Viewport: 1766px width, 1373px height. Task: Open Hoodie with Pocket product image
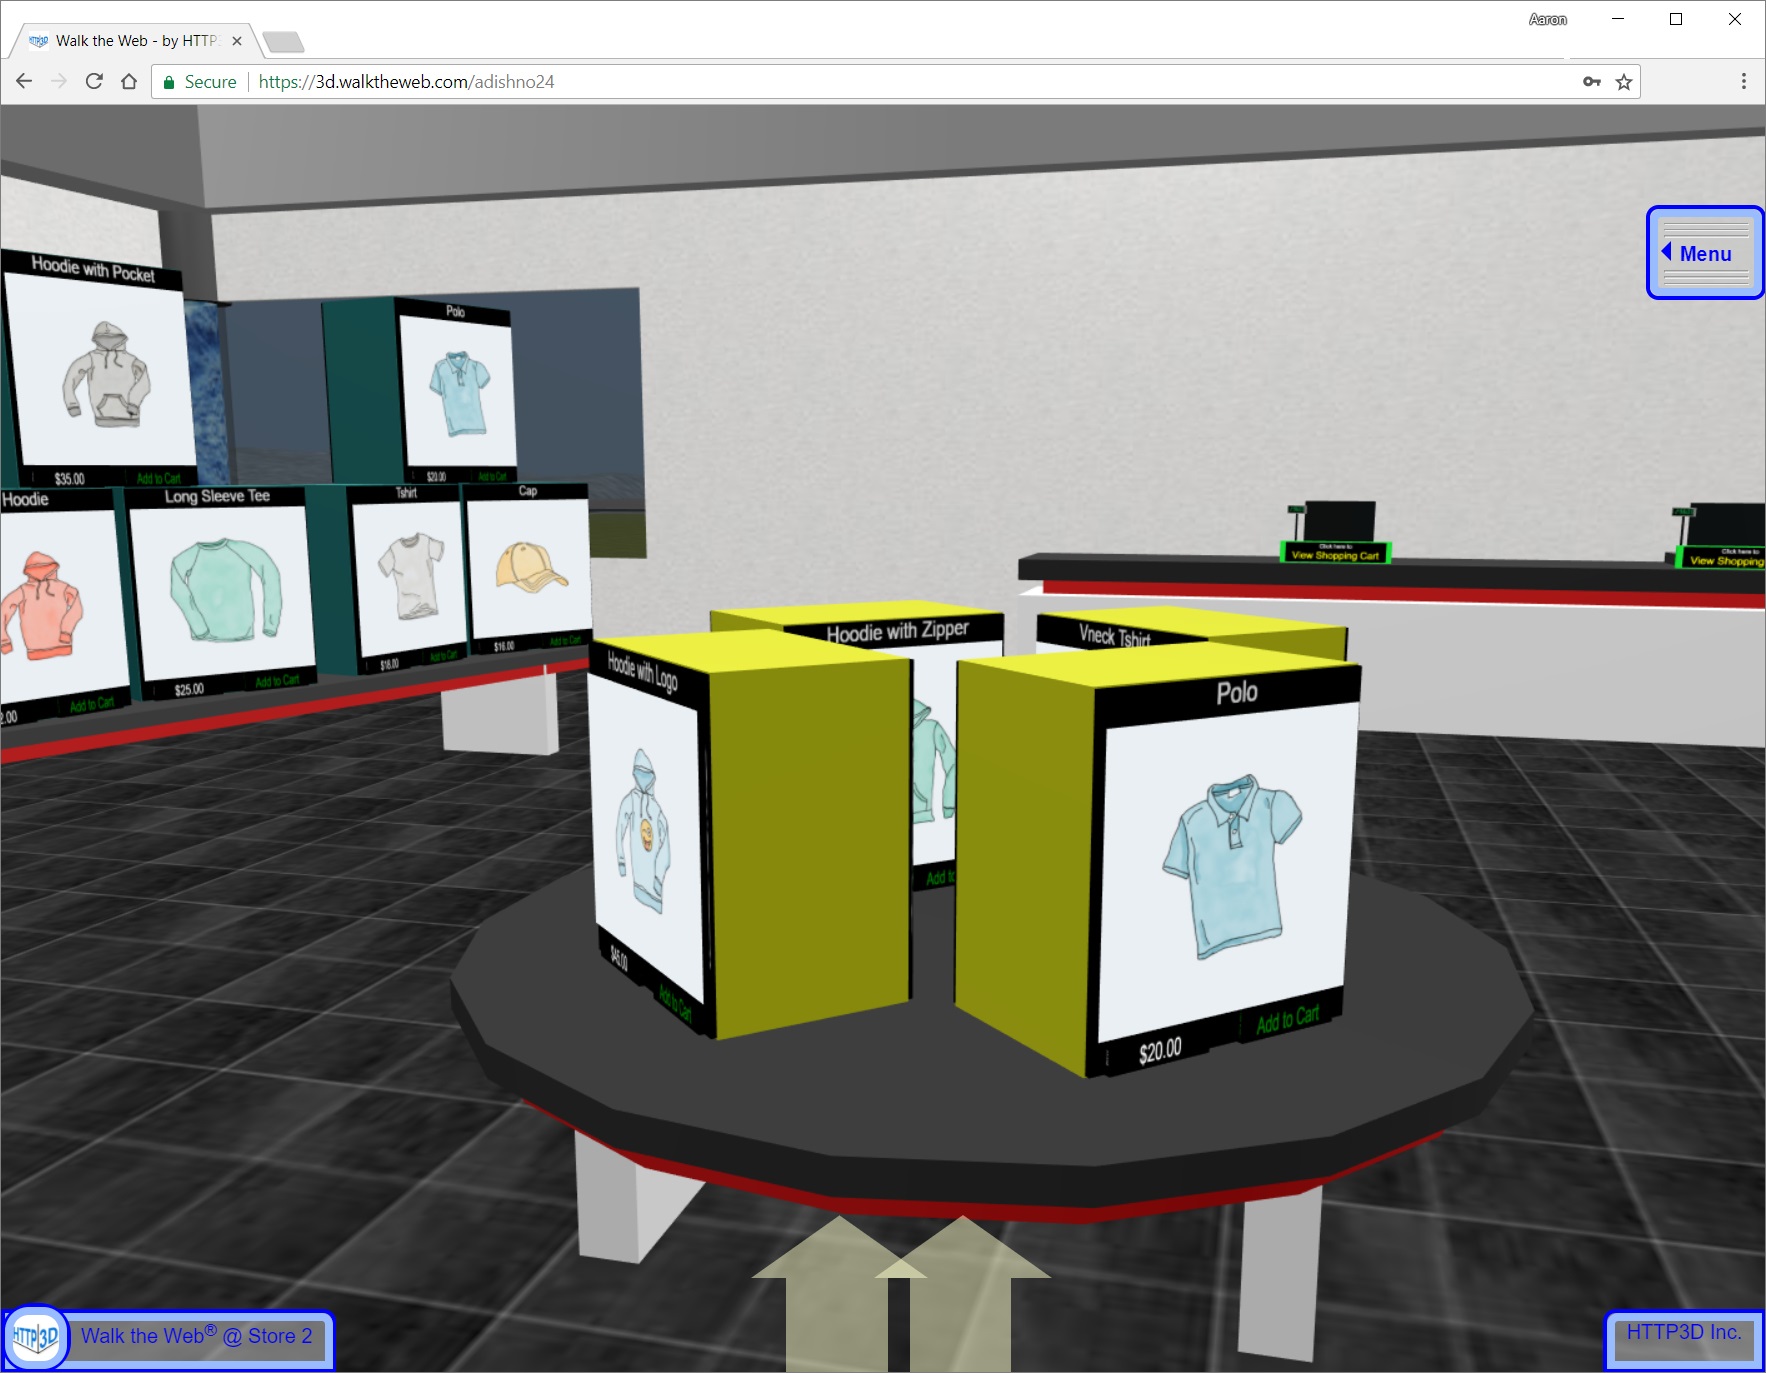coord(102,372)
